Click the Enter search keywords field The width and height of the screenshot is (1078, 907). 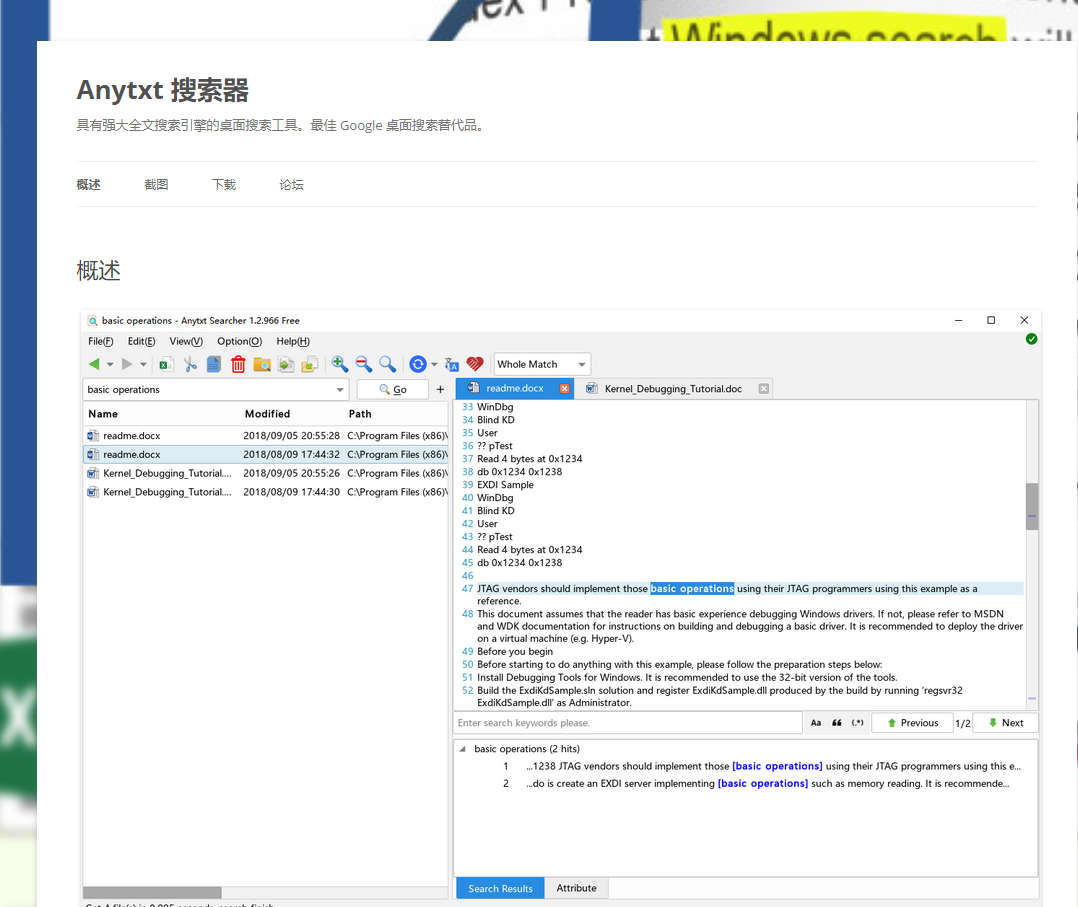[628, 723]
